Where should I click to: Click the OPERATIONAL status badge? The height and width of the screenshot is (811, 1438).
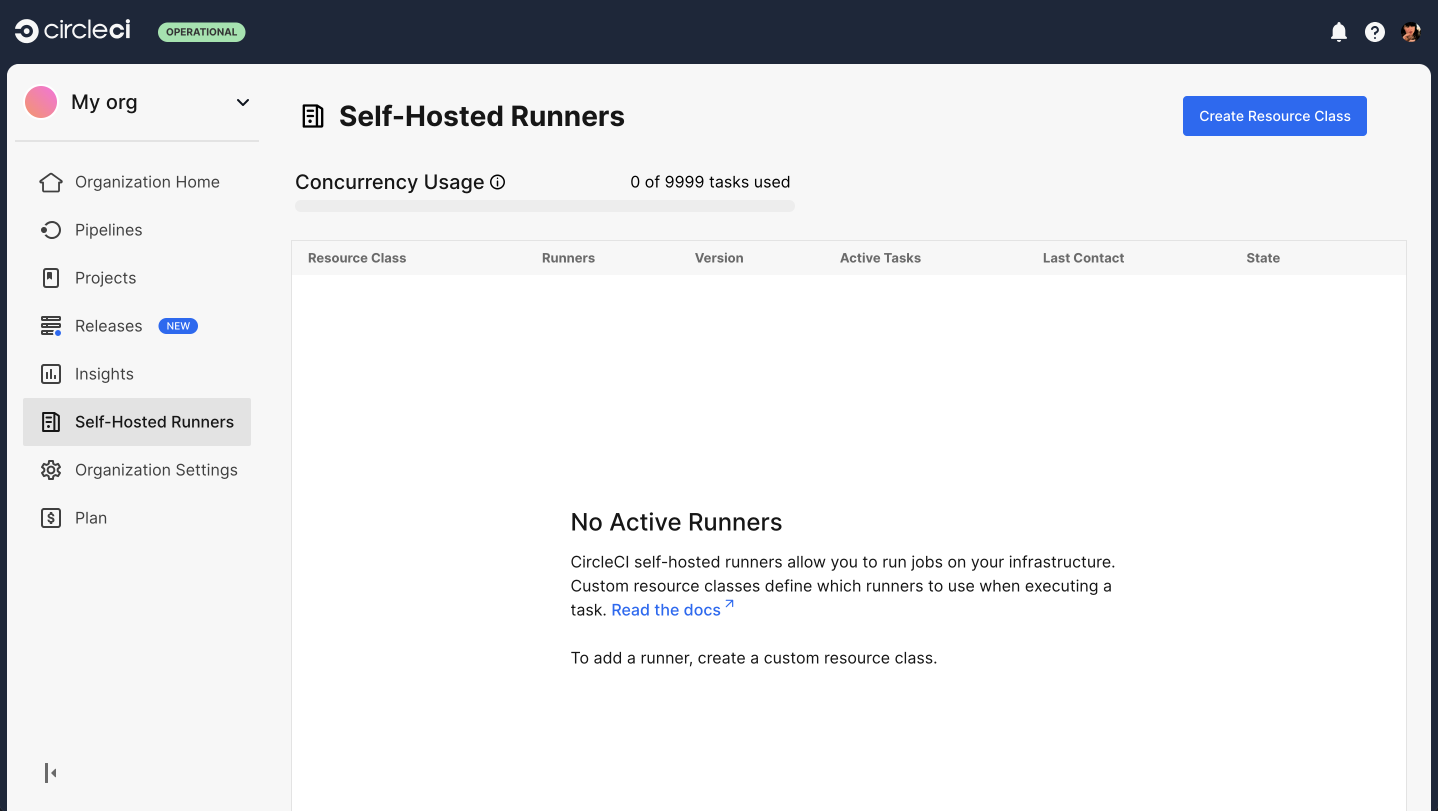pyautogui.click(x=201, y=32)
